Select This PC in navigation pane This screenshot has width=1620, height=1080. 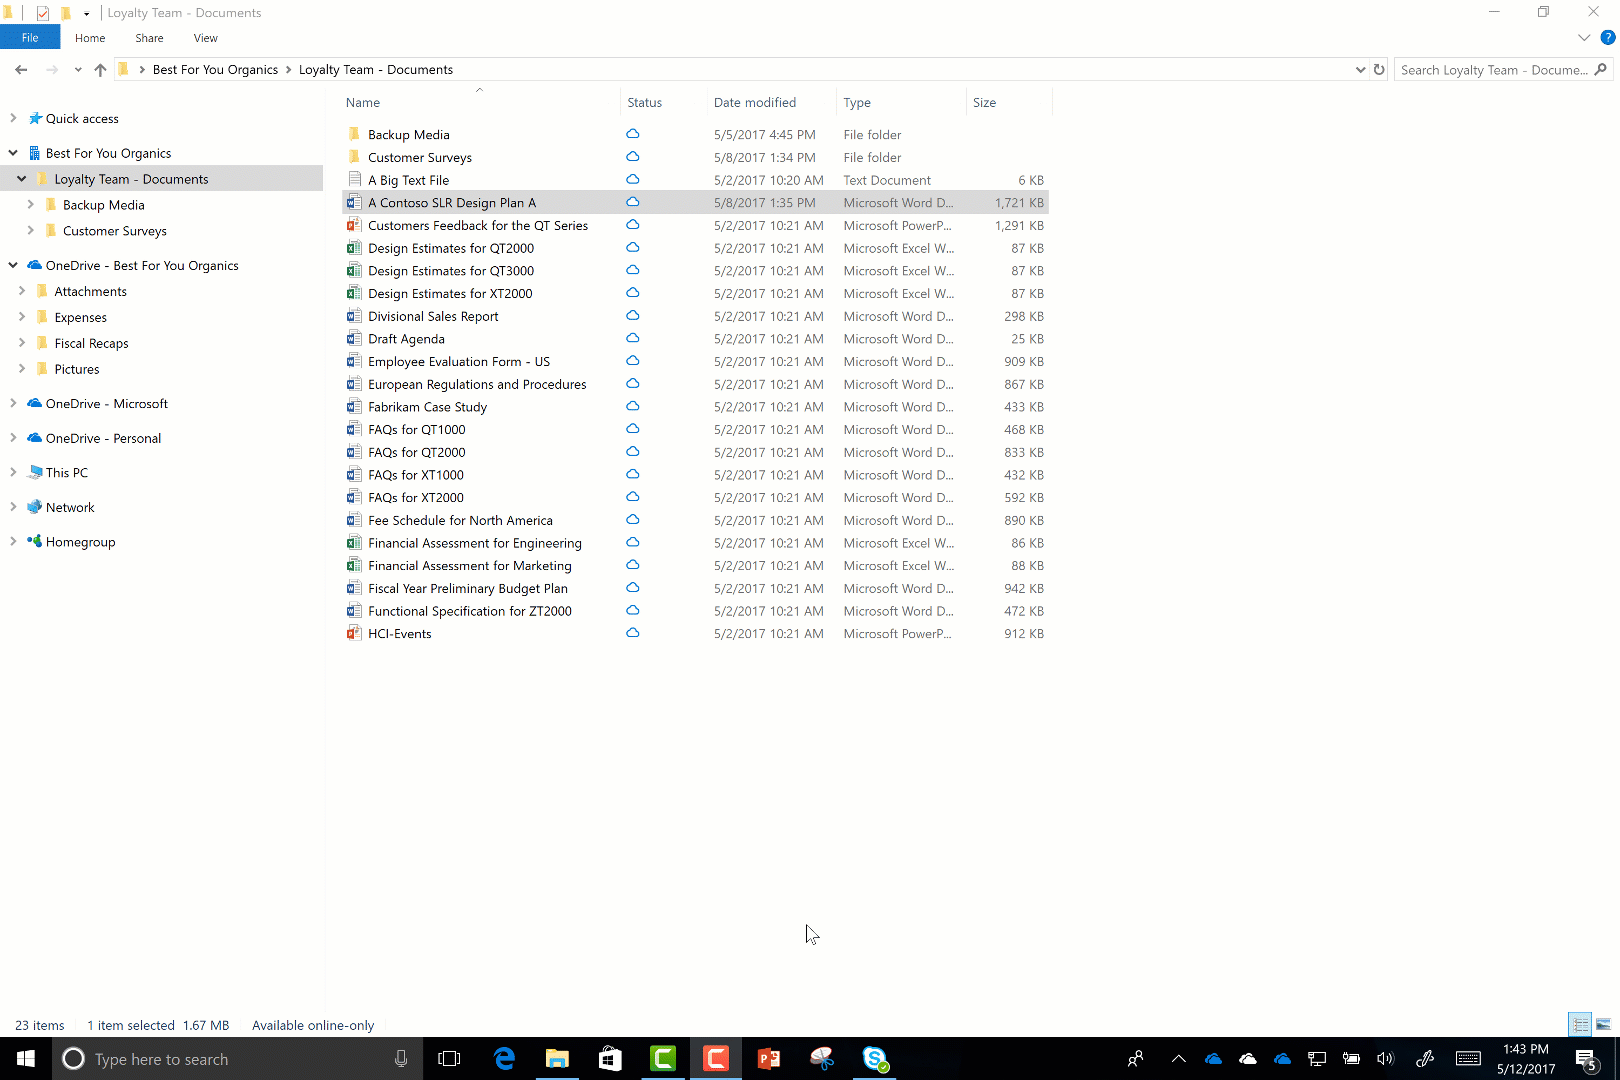(x=66, y=472)
